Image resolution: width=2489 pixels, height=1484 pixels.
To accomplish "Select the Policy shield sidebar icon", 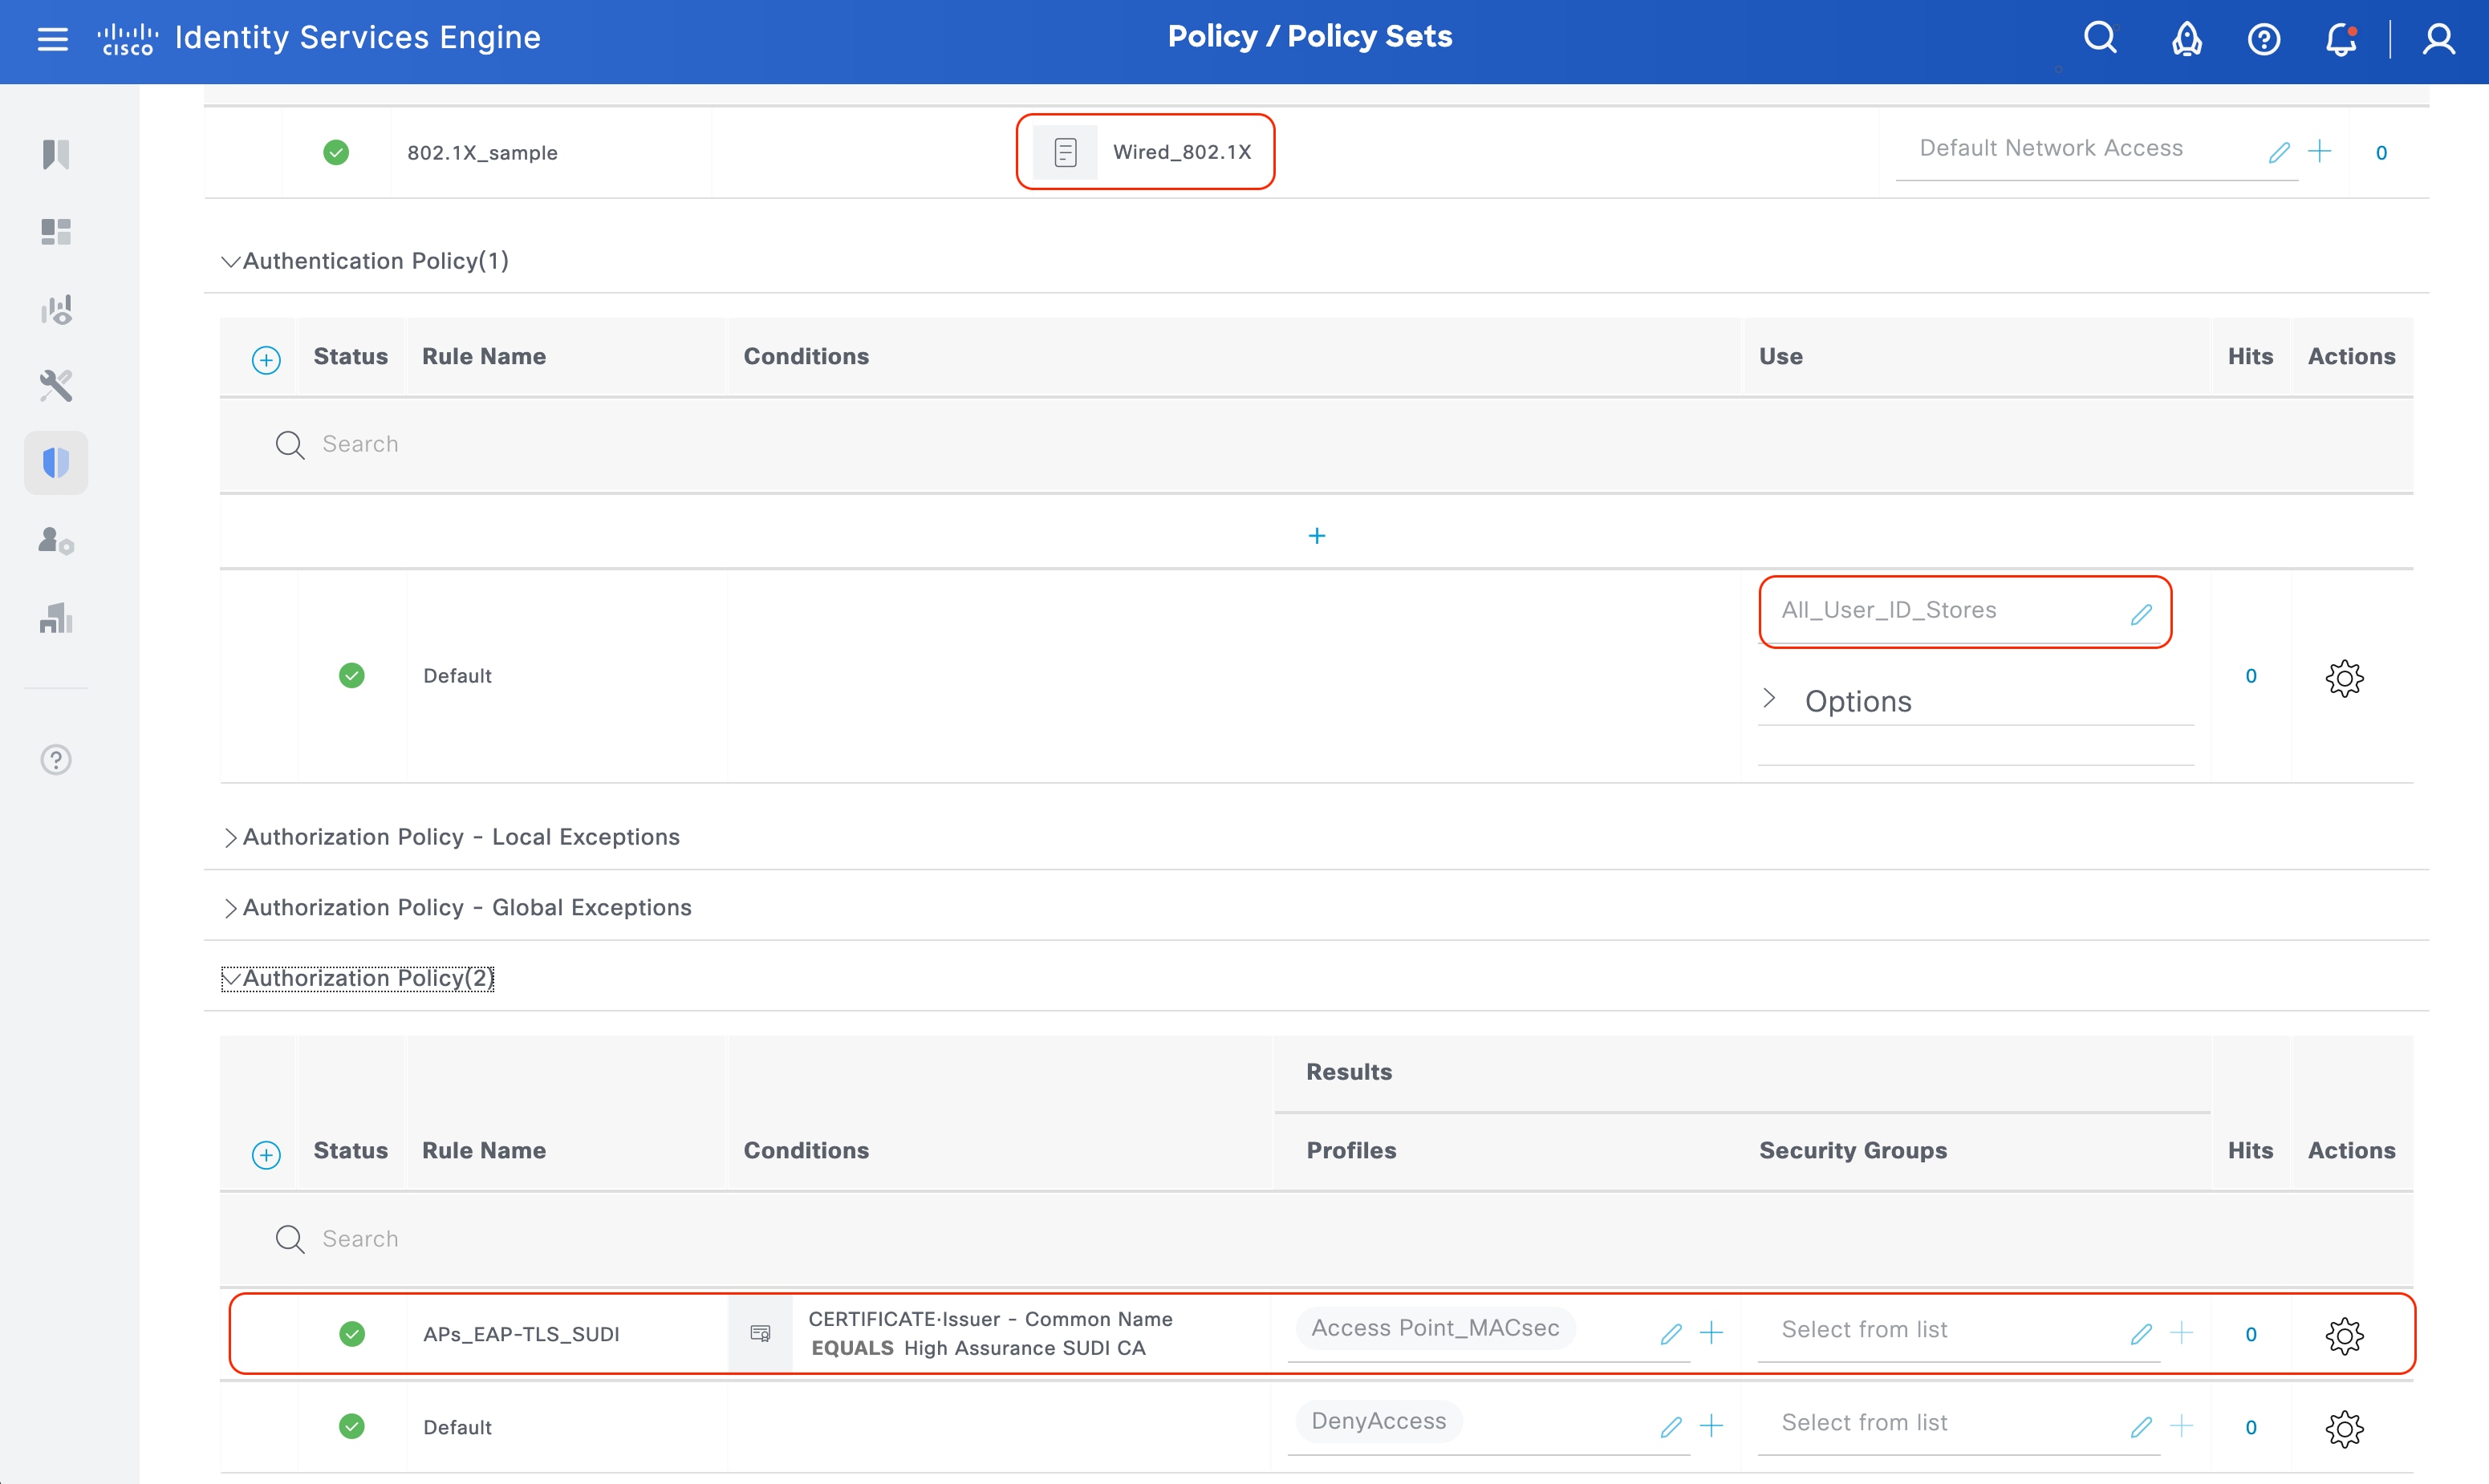I will [56, 463].
